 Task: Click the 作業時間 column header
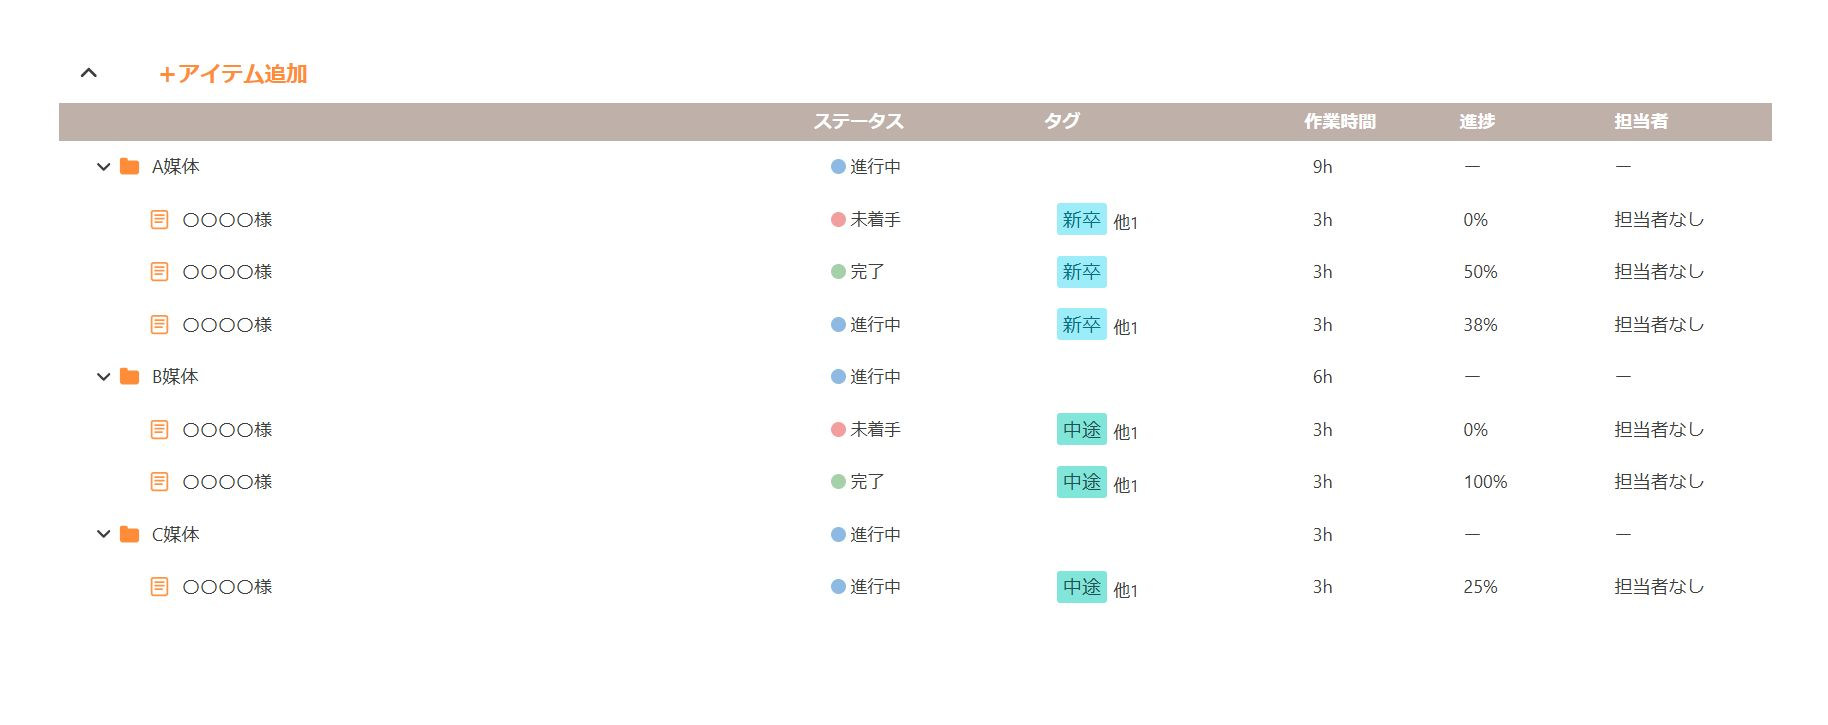click(1339, 122)
